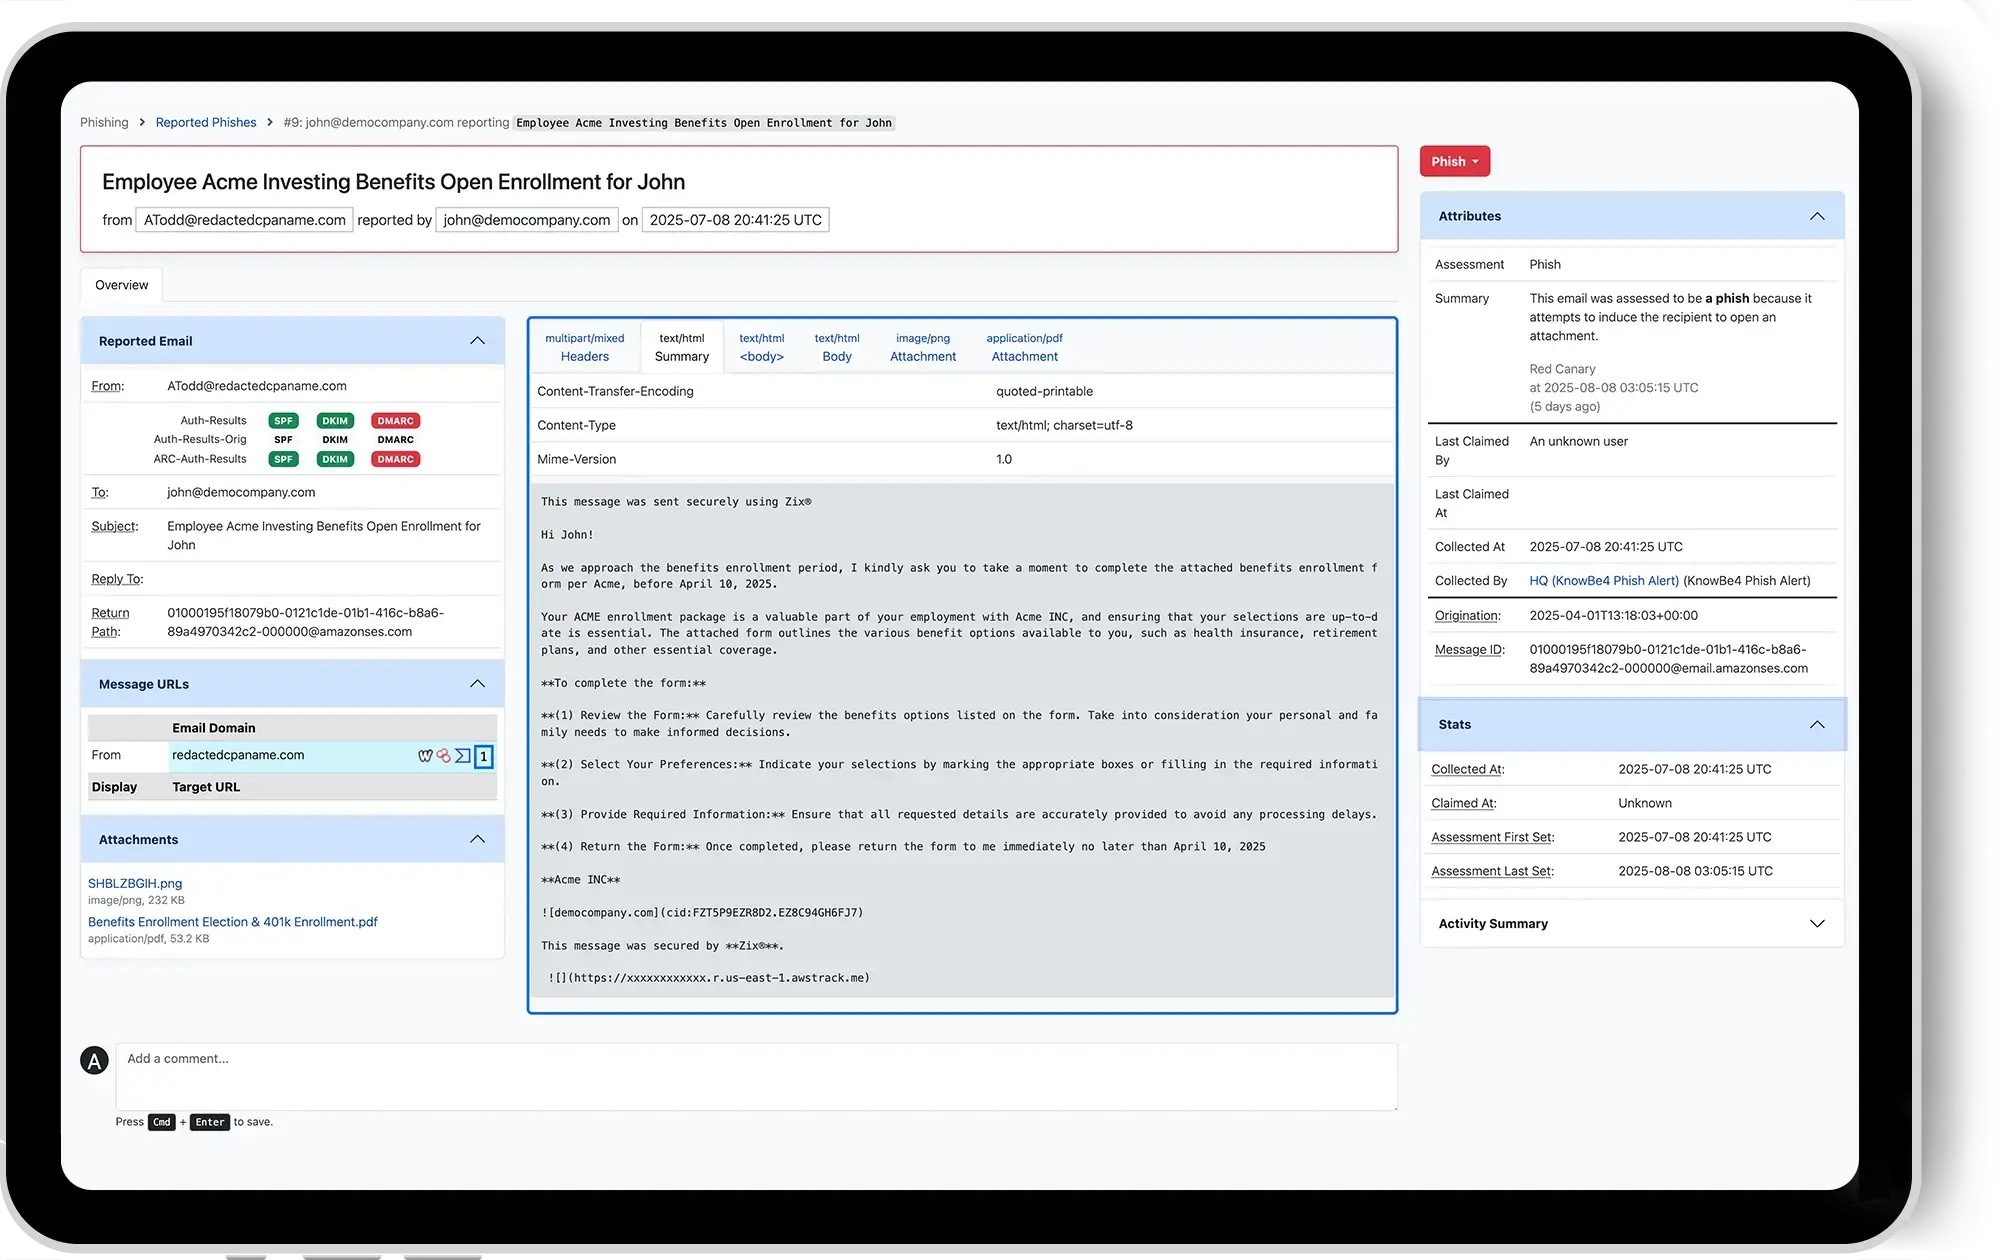Click the red linked-circles icon for the domain
Viewport: 2000px width, 1260px height.
click(443, 756)
